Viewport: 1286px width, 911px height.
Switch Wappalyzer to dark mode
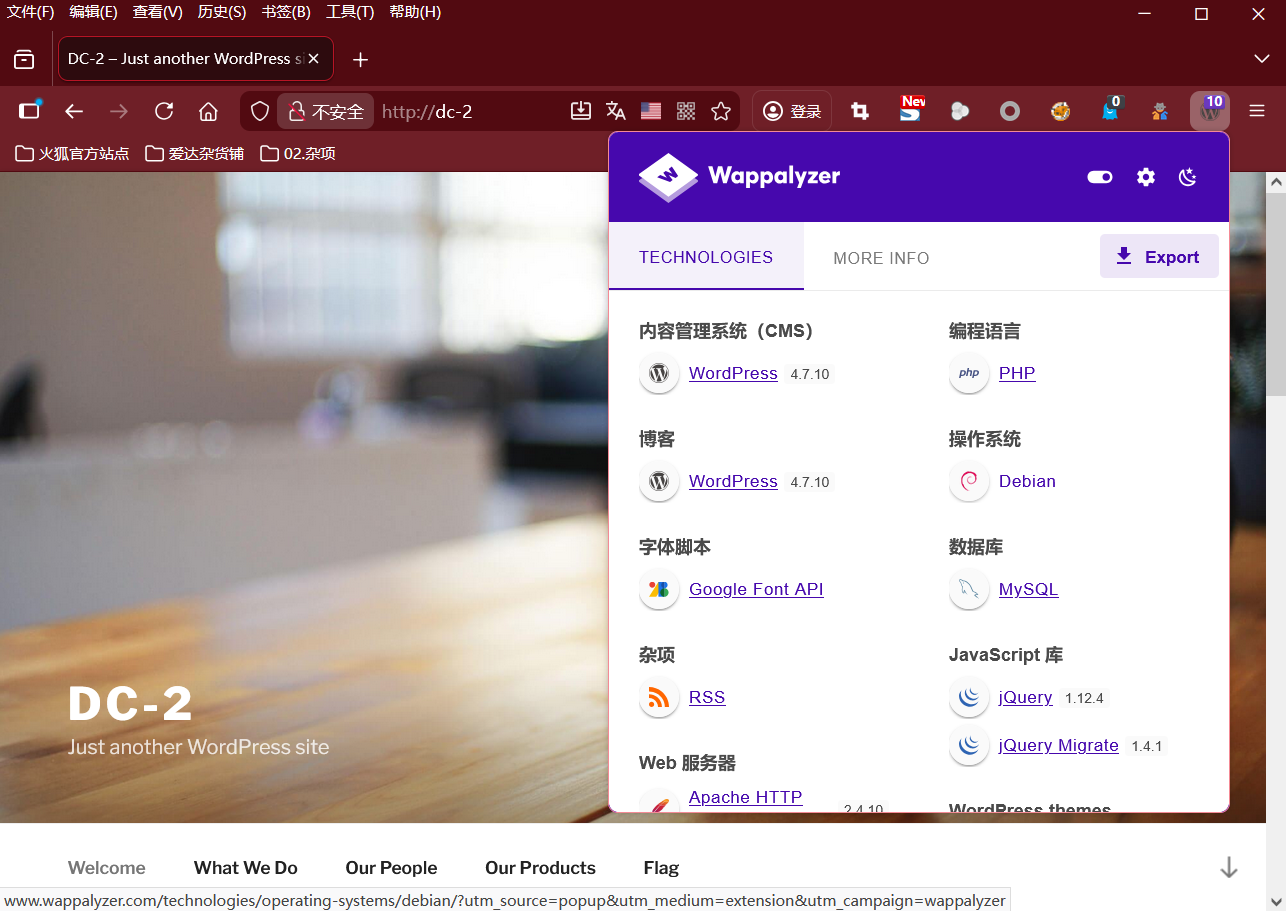(1188, 177)
